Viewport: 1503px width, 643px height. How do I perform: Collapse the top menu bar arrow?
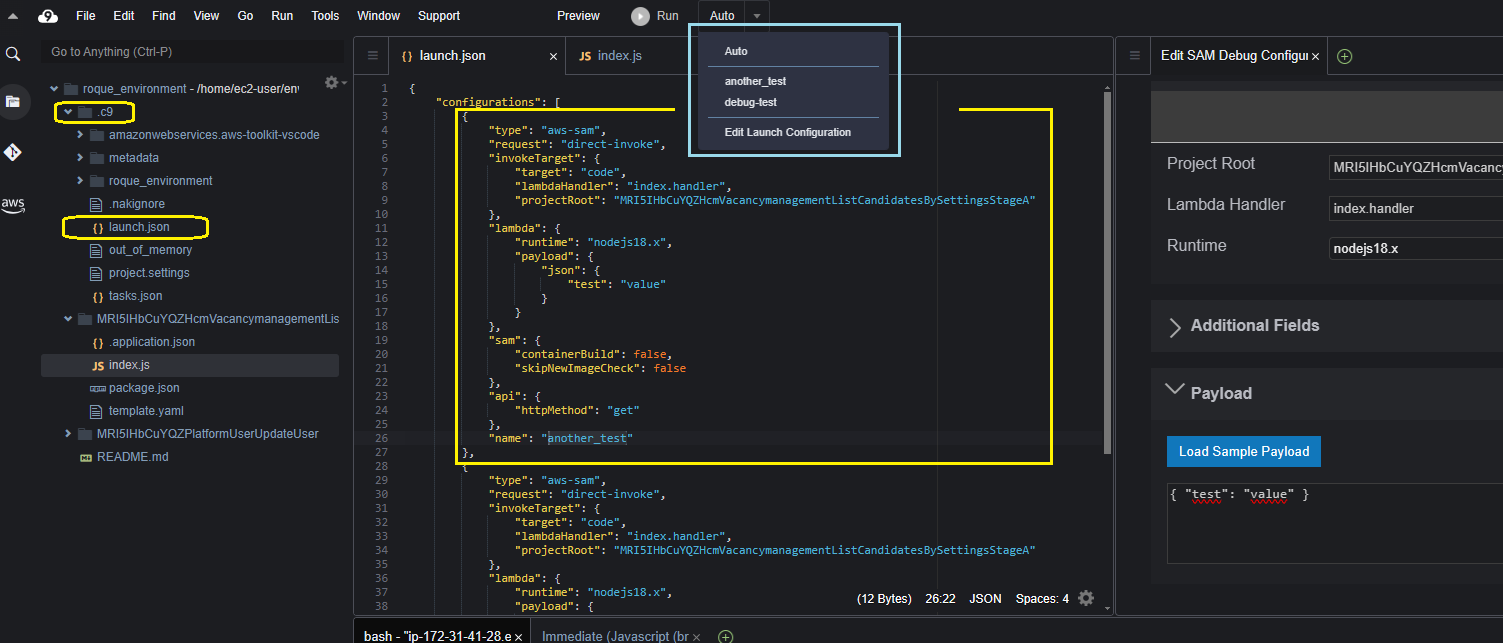coord(14,16)
